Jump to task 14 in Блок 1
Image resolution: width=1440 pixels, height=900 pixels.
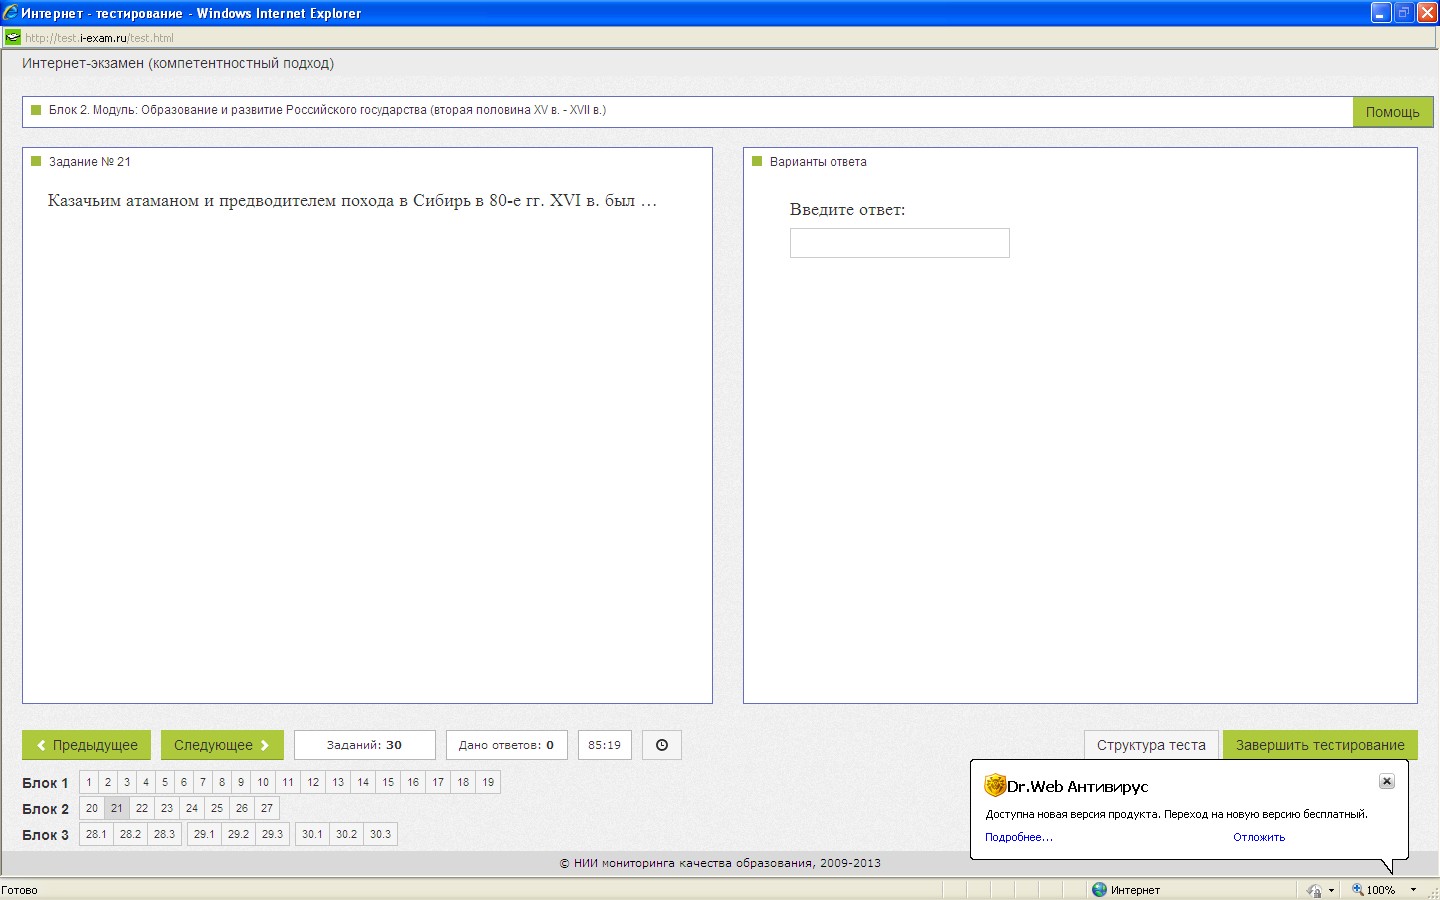coord(363,782)
